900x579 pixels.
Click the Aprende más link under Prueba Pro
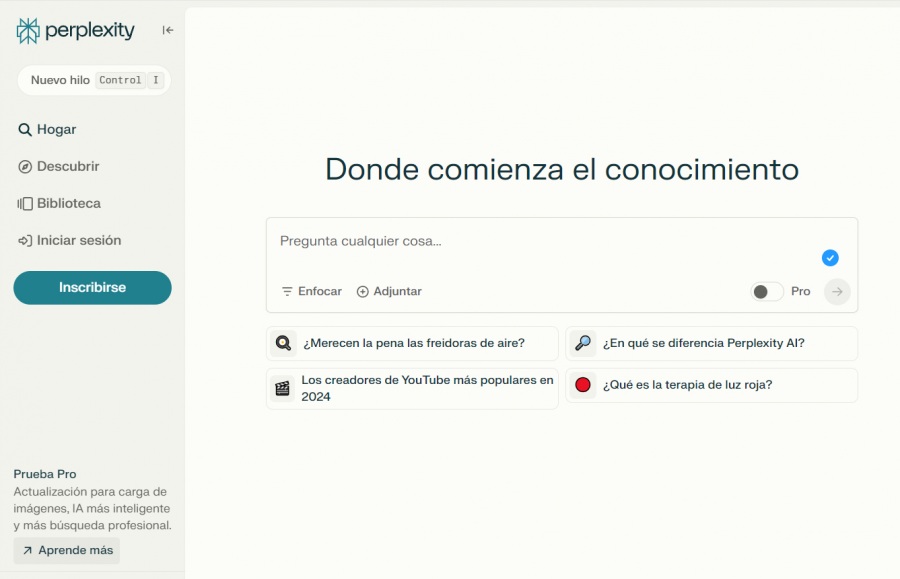coord(66,550)
